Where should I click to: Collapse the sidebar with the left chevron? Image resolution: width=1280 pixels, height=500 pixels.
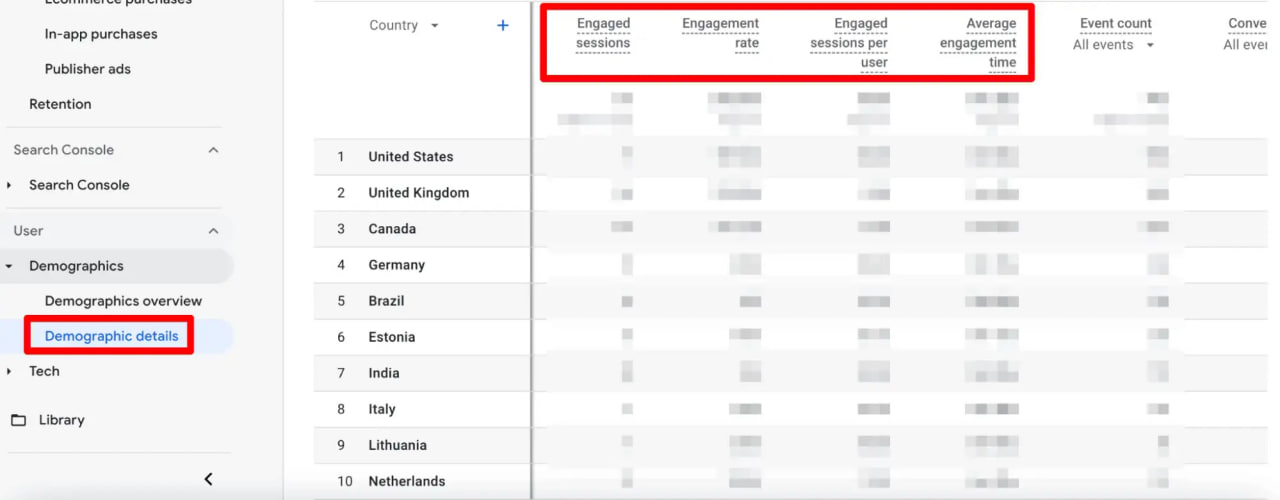pyautogui.click(x=208, y=479)
